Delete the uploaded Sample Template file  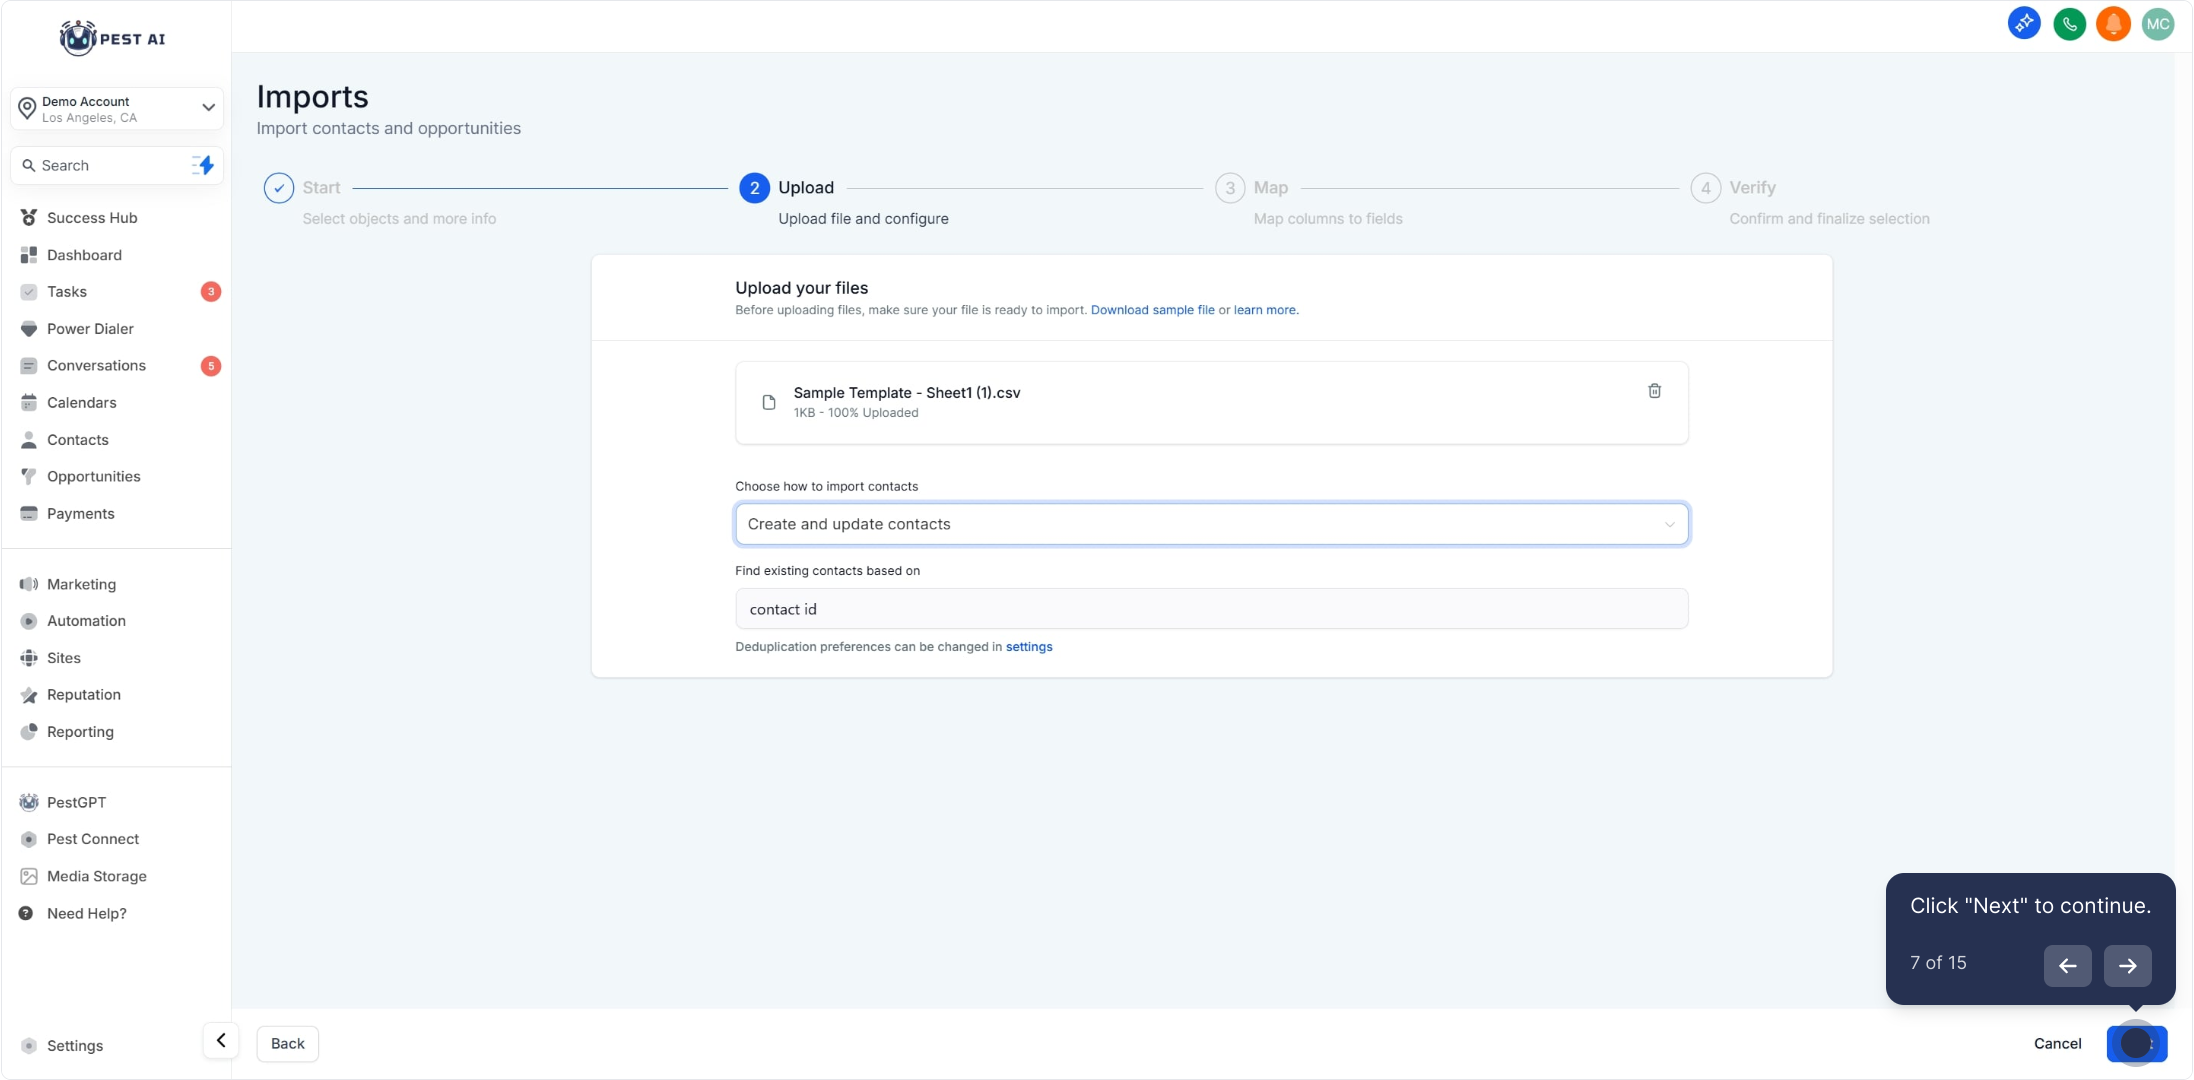click(1655, 391)
